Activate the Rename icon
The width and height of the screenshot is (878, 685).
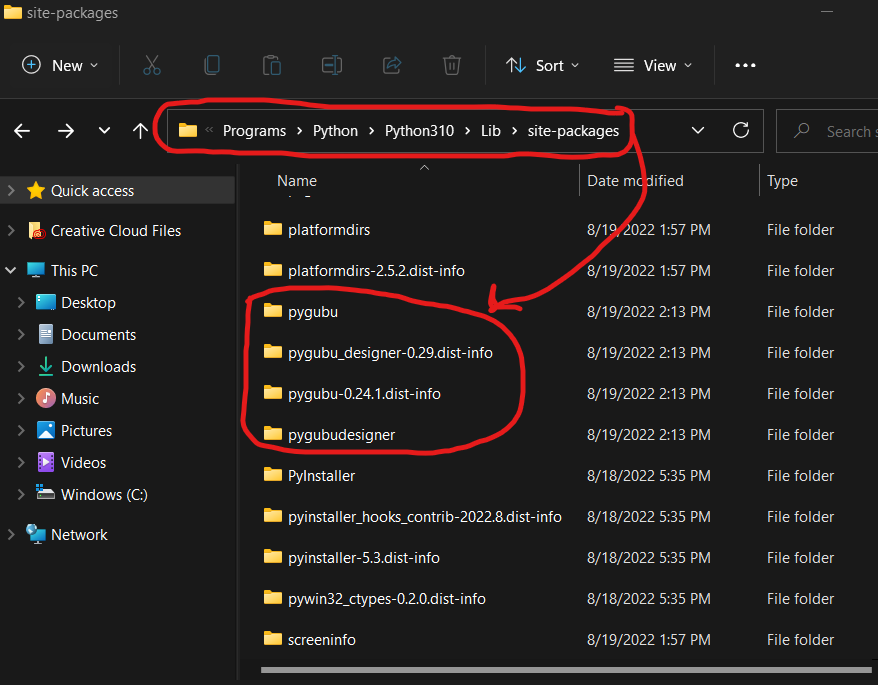tap(331, 65)
